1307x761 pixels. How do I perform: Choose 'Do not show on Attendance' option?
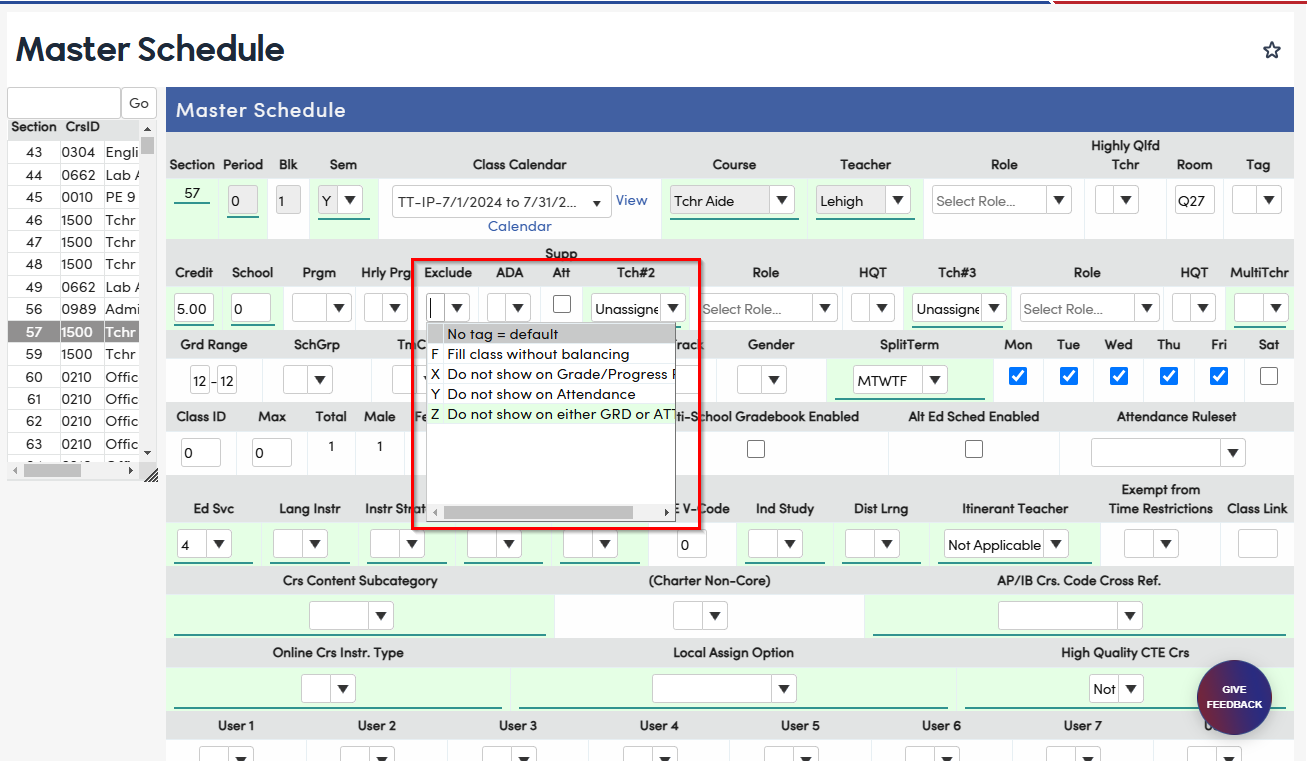[x=551, y=394]
